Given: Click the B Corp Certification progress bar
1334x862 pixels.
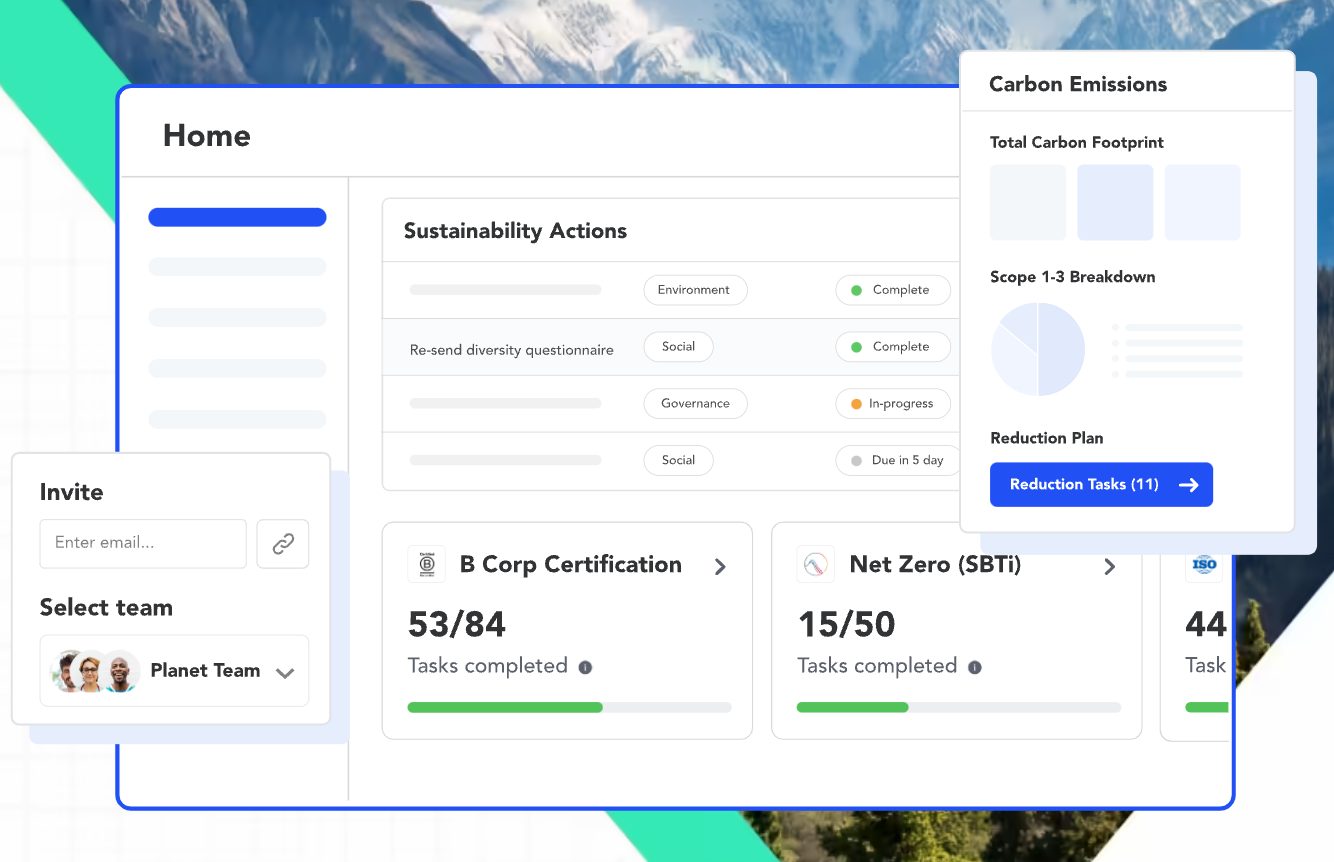Looking at the screenshot, I should 569,707.
